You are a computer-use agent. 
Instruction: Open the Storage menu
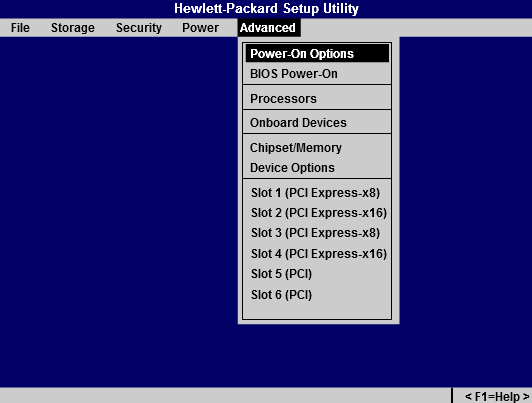click(73, 28)
